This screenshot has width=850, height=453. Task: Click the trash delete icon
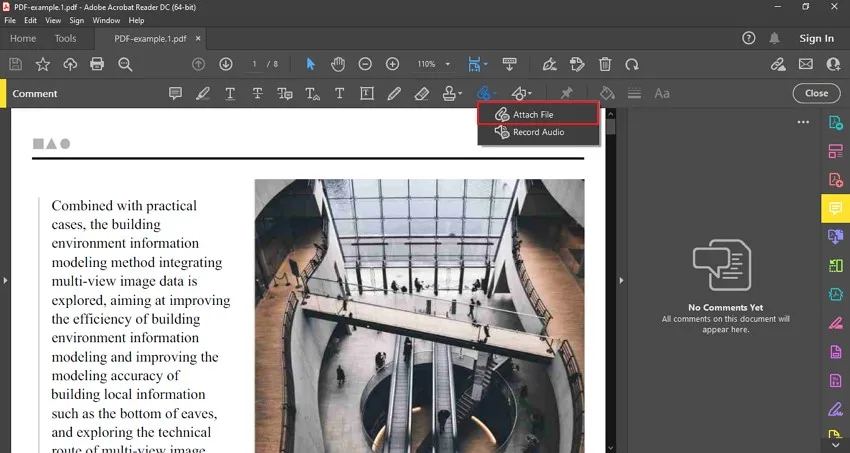coord(605,64)
